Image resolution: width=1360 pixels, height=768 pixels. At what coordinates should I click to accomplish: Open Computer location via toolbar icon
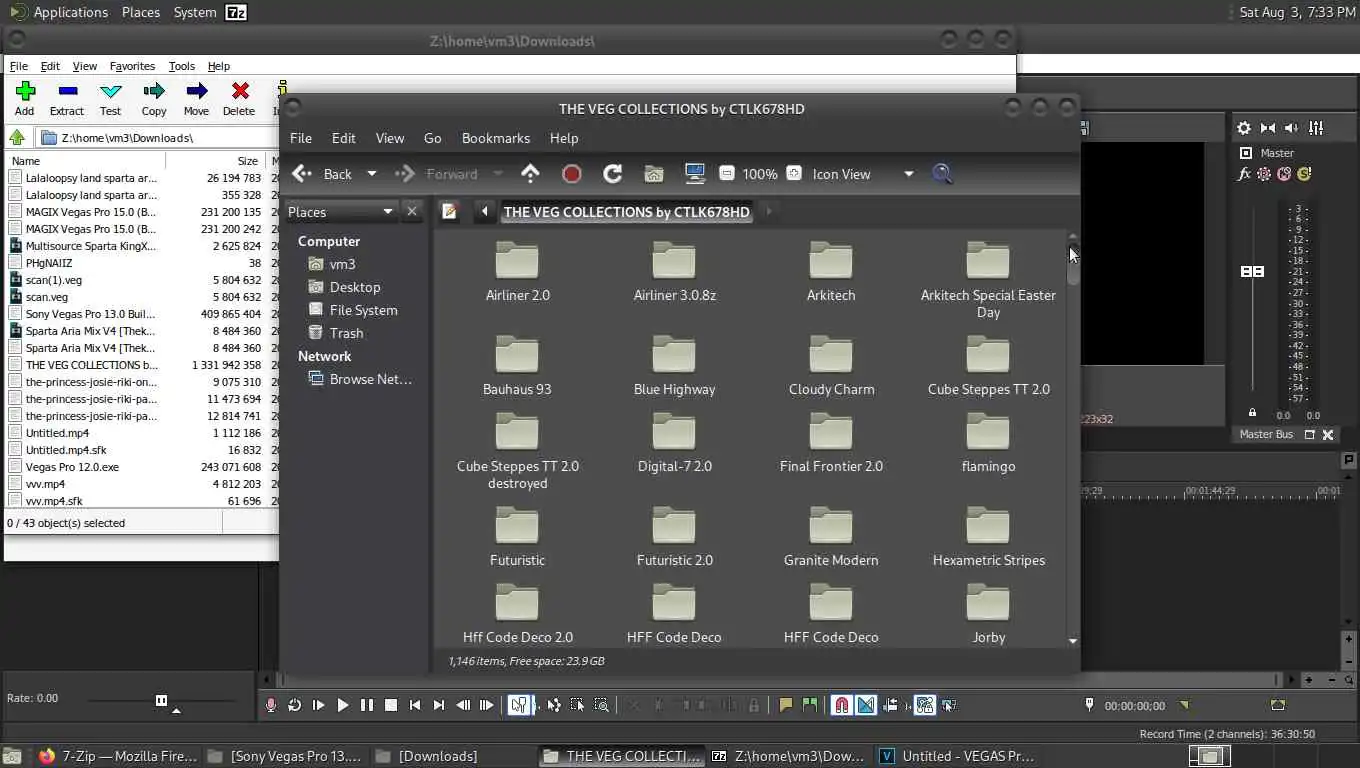coord(695,174)
